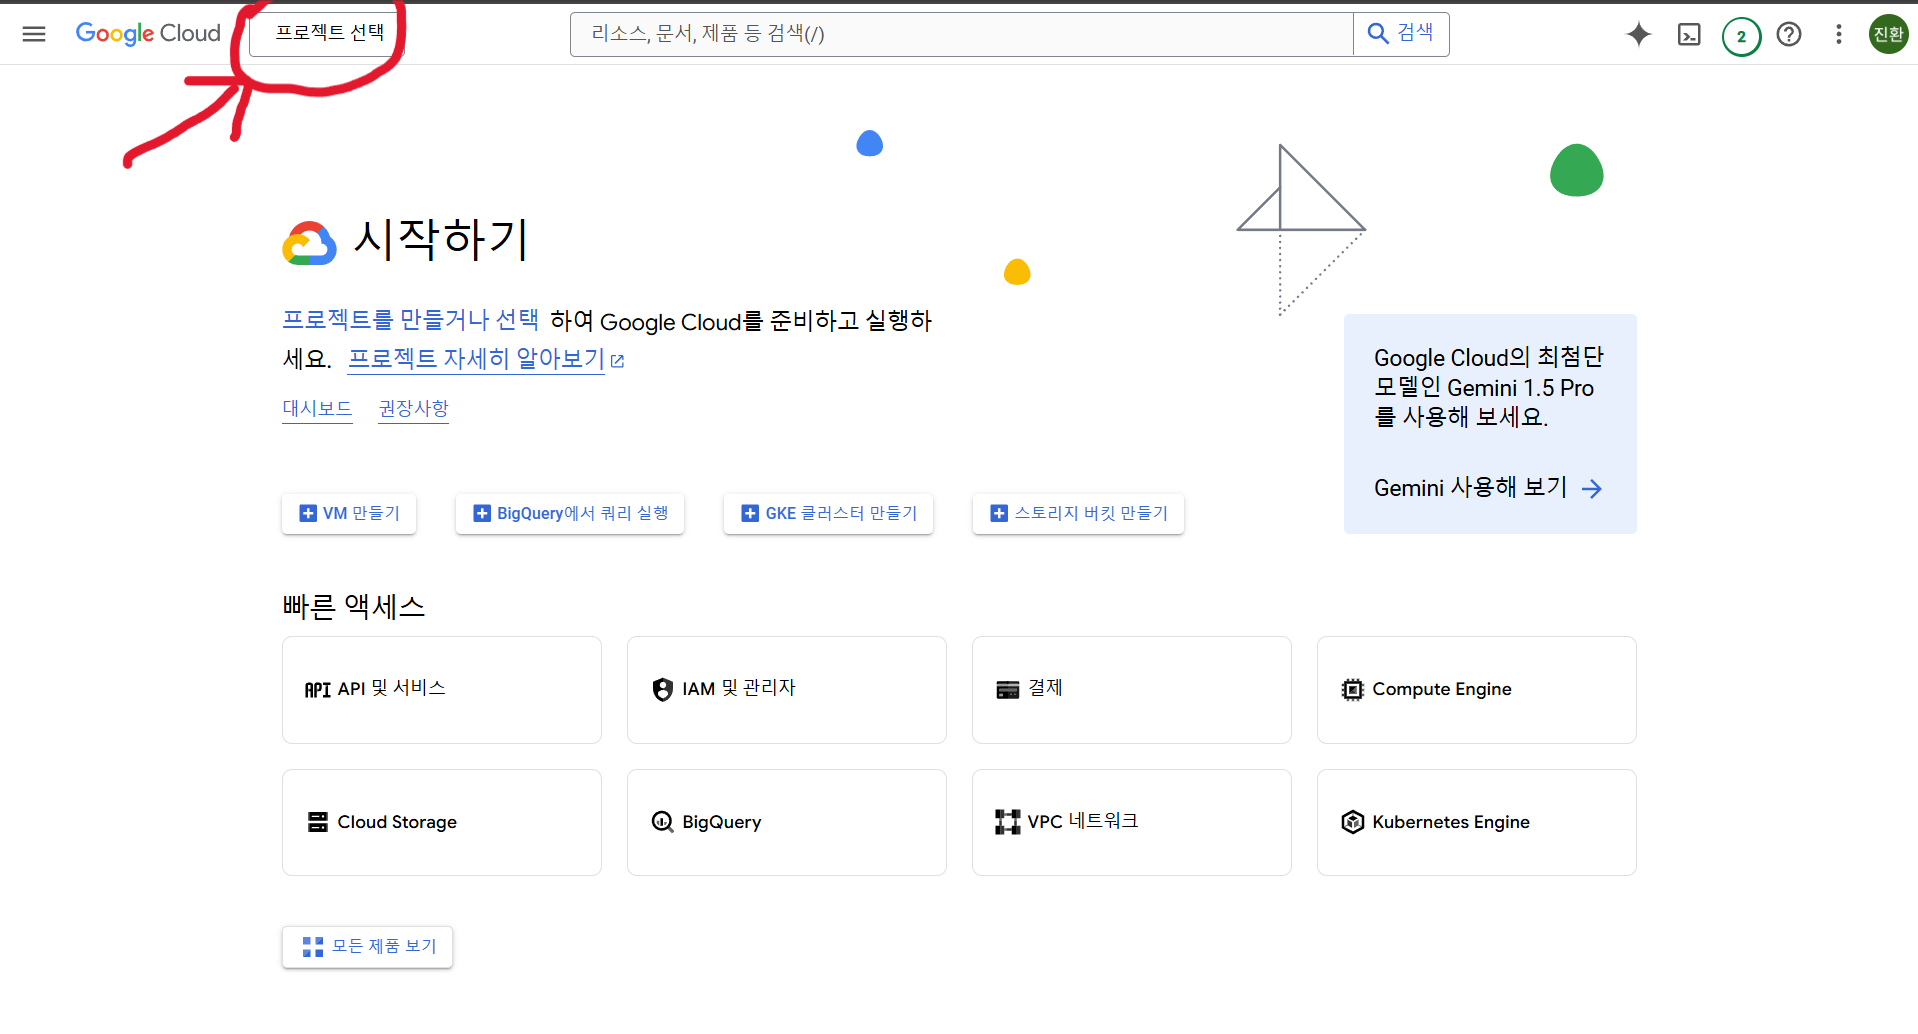1918x1034 pixels.
Task: Activate Cloud Shell terminal icon
Action: click(1689, 35)
